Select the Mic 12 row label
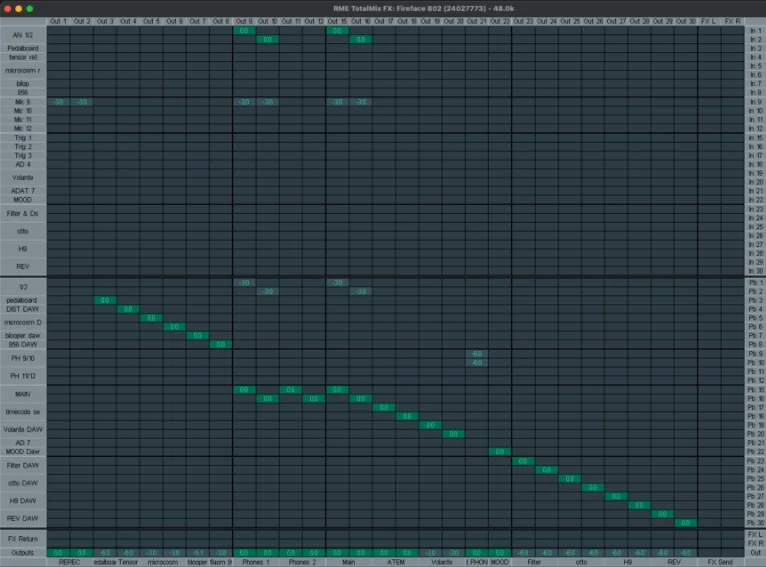Screen dimensions: 766x567 (x=23, y=128)
